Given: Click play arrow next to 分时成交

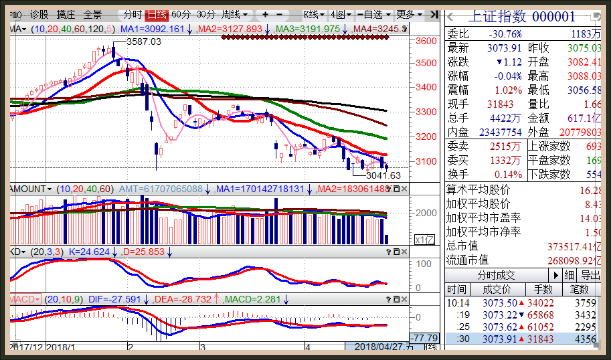Looking at the screenshot, I should [555, 275].
